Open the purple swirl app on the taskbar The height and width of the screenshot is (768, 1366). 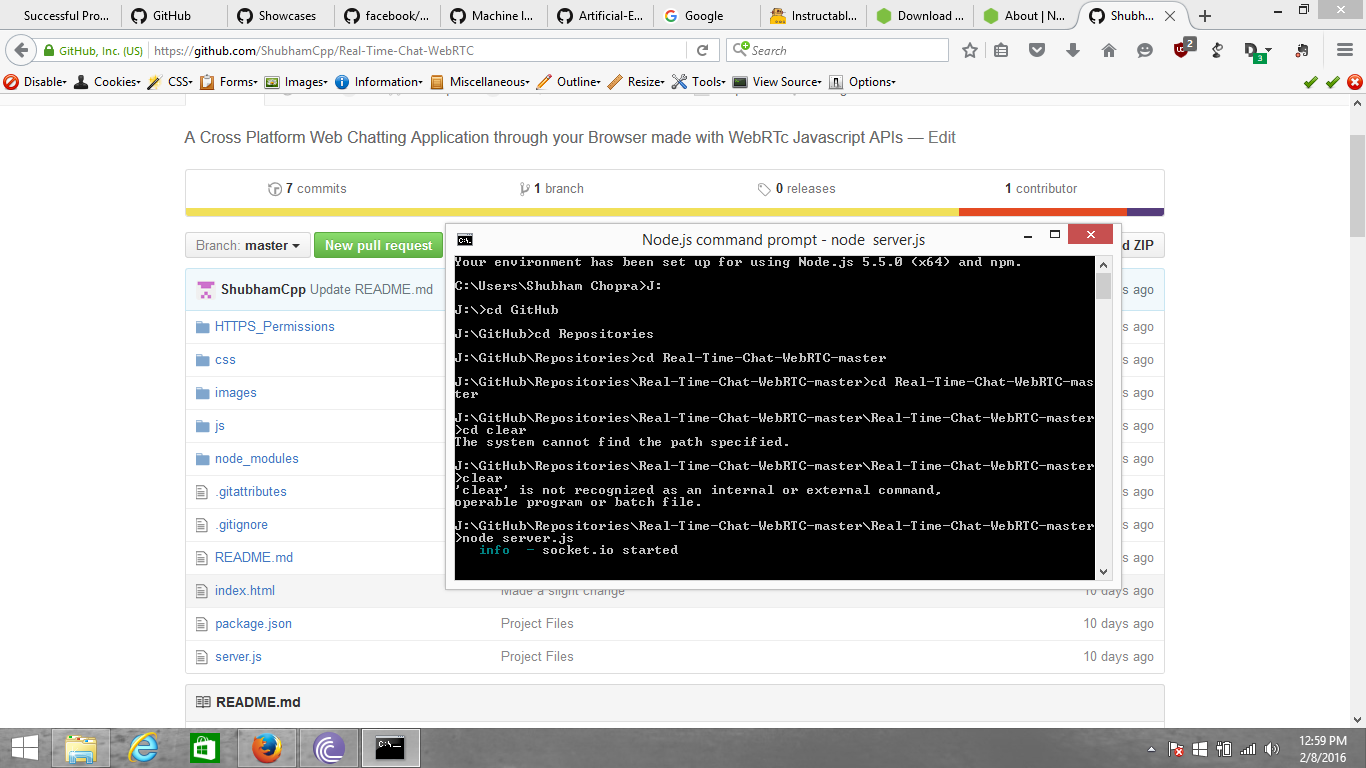click(x=328, y=748)
